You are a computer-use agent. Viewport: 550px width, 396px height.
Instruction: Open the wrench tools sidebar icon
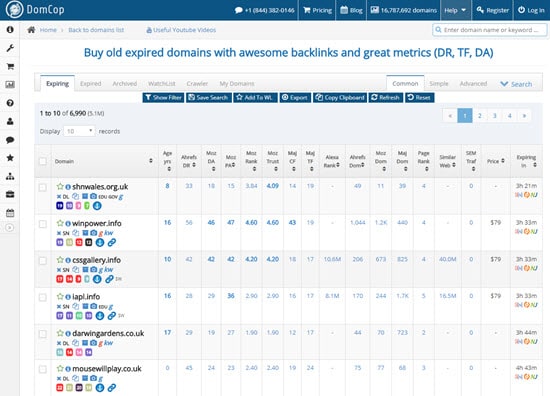(10, 48)
